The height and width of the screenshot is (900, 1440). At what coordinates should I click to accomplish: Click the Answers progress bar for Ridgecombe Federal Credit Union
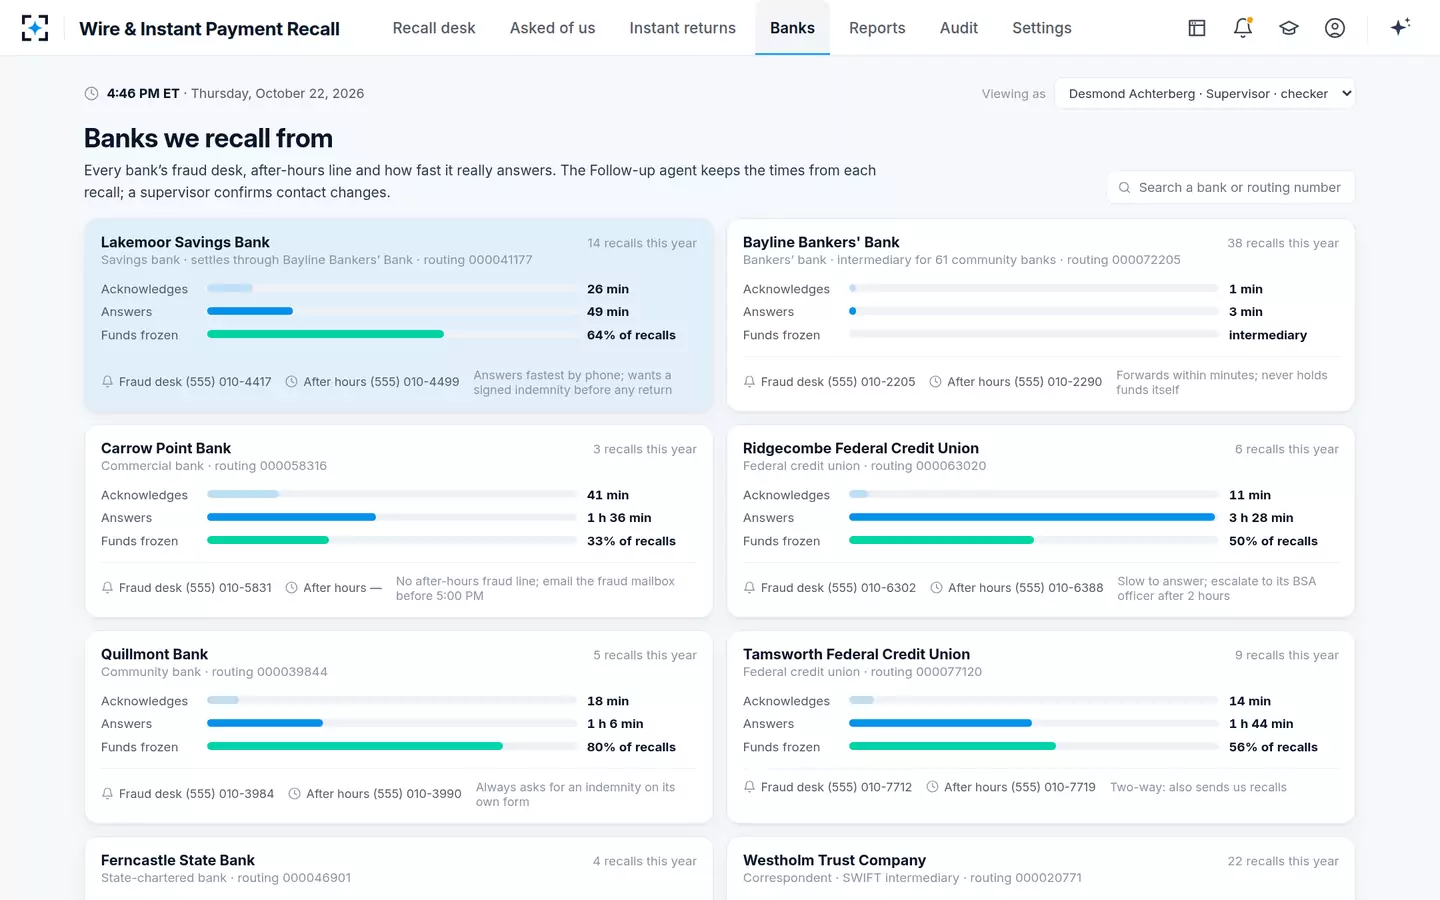pyautogui.click(x=1033, y=518)
